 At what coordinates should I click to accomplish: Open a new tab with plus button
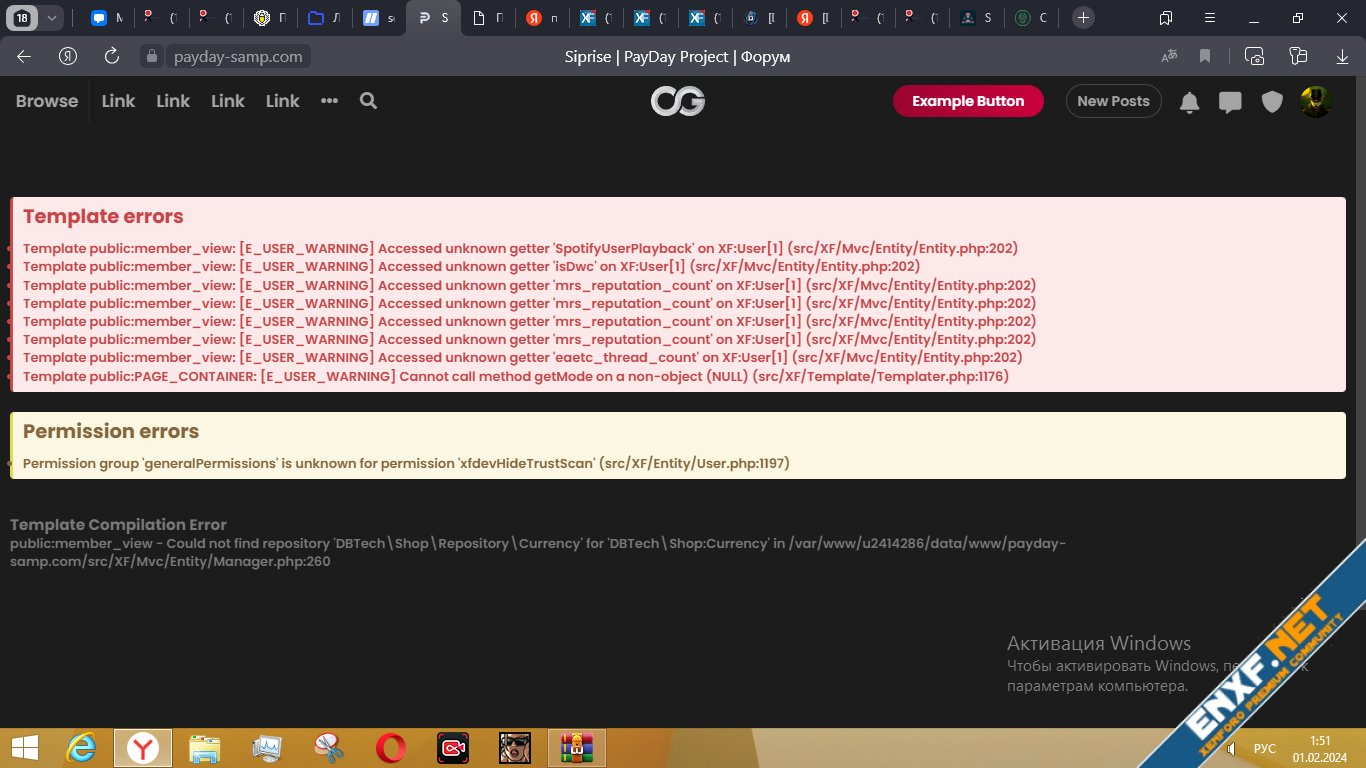point(1083,18)
